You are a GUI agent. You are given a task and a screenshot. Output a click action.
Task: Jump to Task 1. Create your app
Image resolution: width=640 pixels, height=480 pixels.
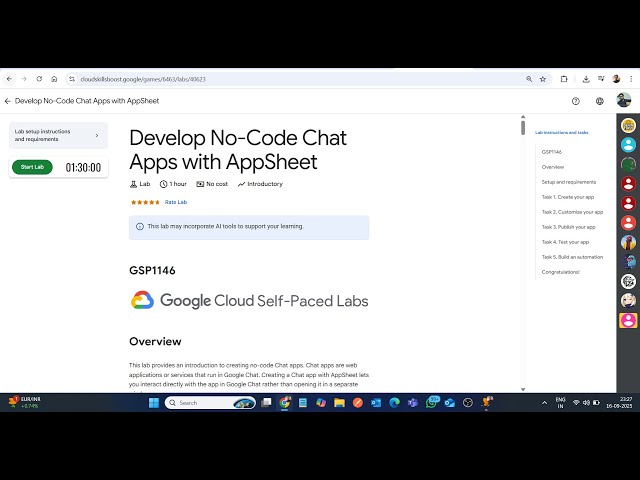click(x=568, y=197)
